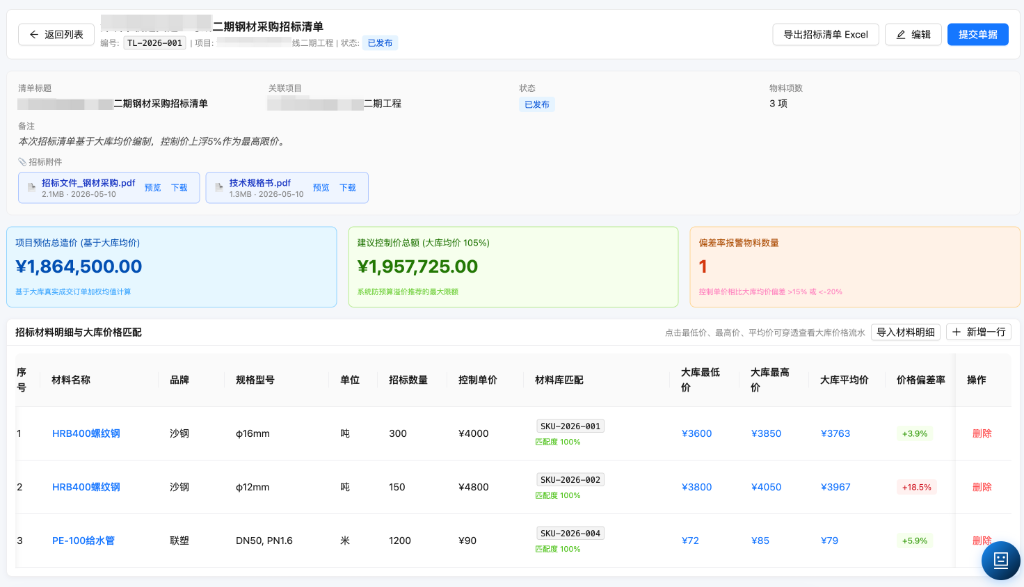Click the ¥1,864,500.00 estimated total
The height and width of the screenshot is (587, 1024).
pyautogui.click(x=78, y=266)
